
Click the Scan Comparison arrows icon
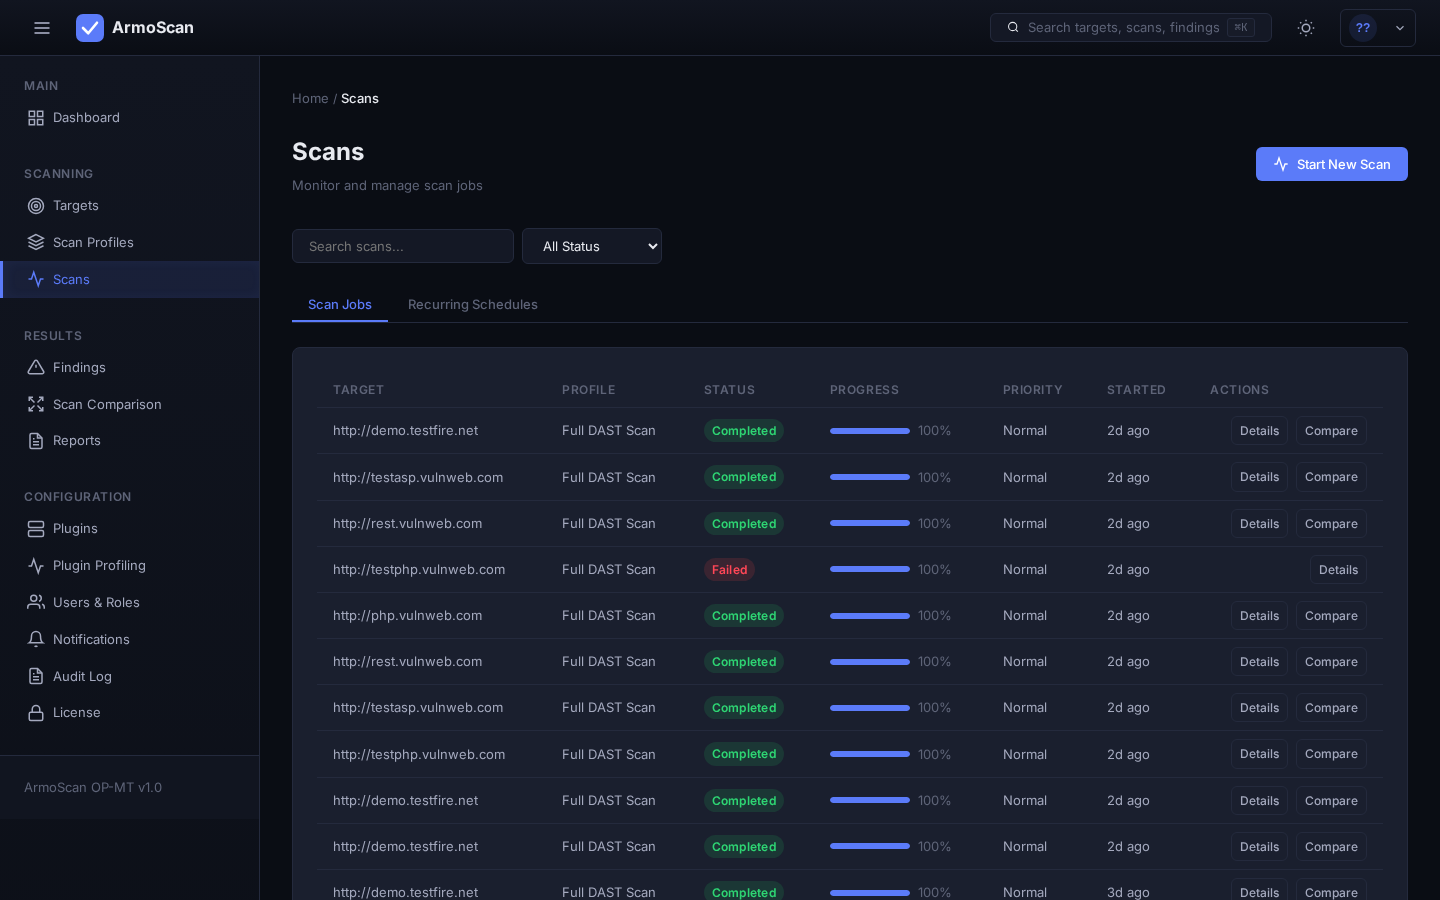click(x=36, y=404)
